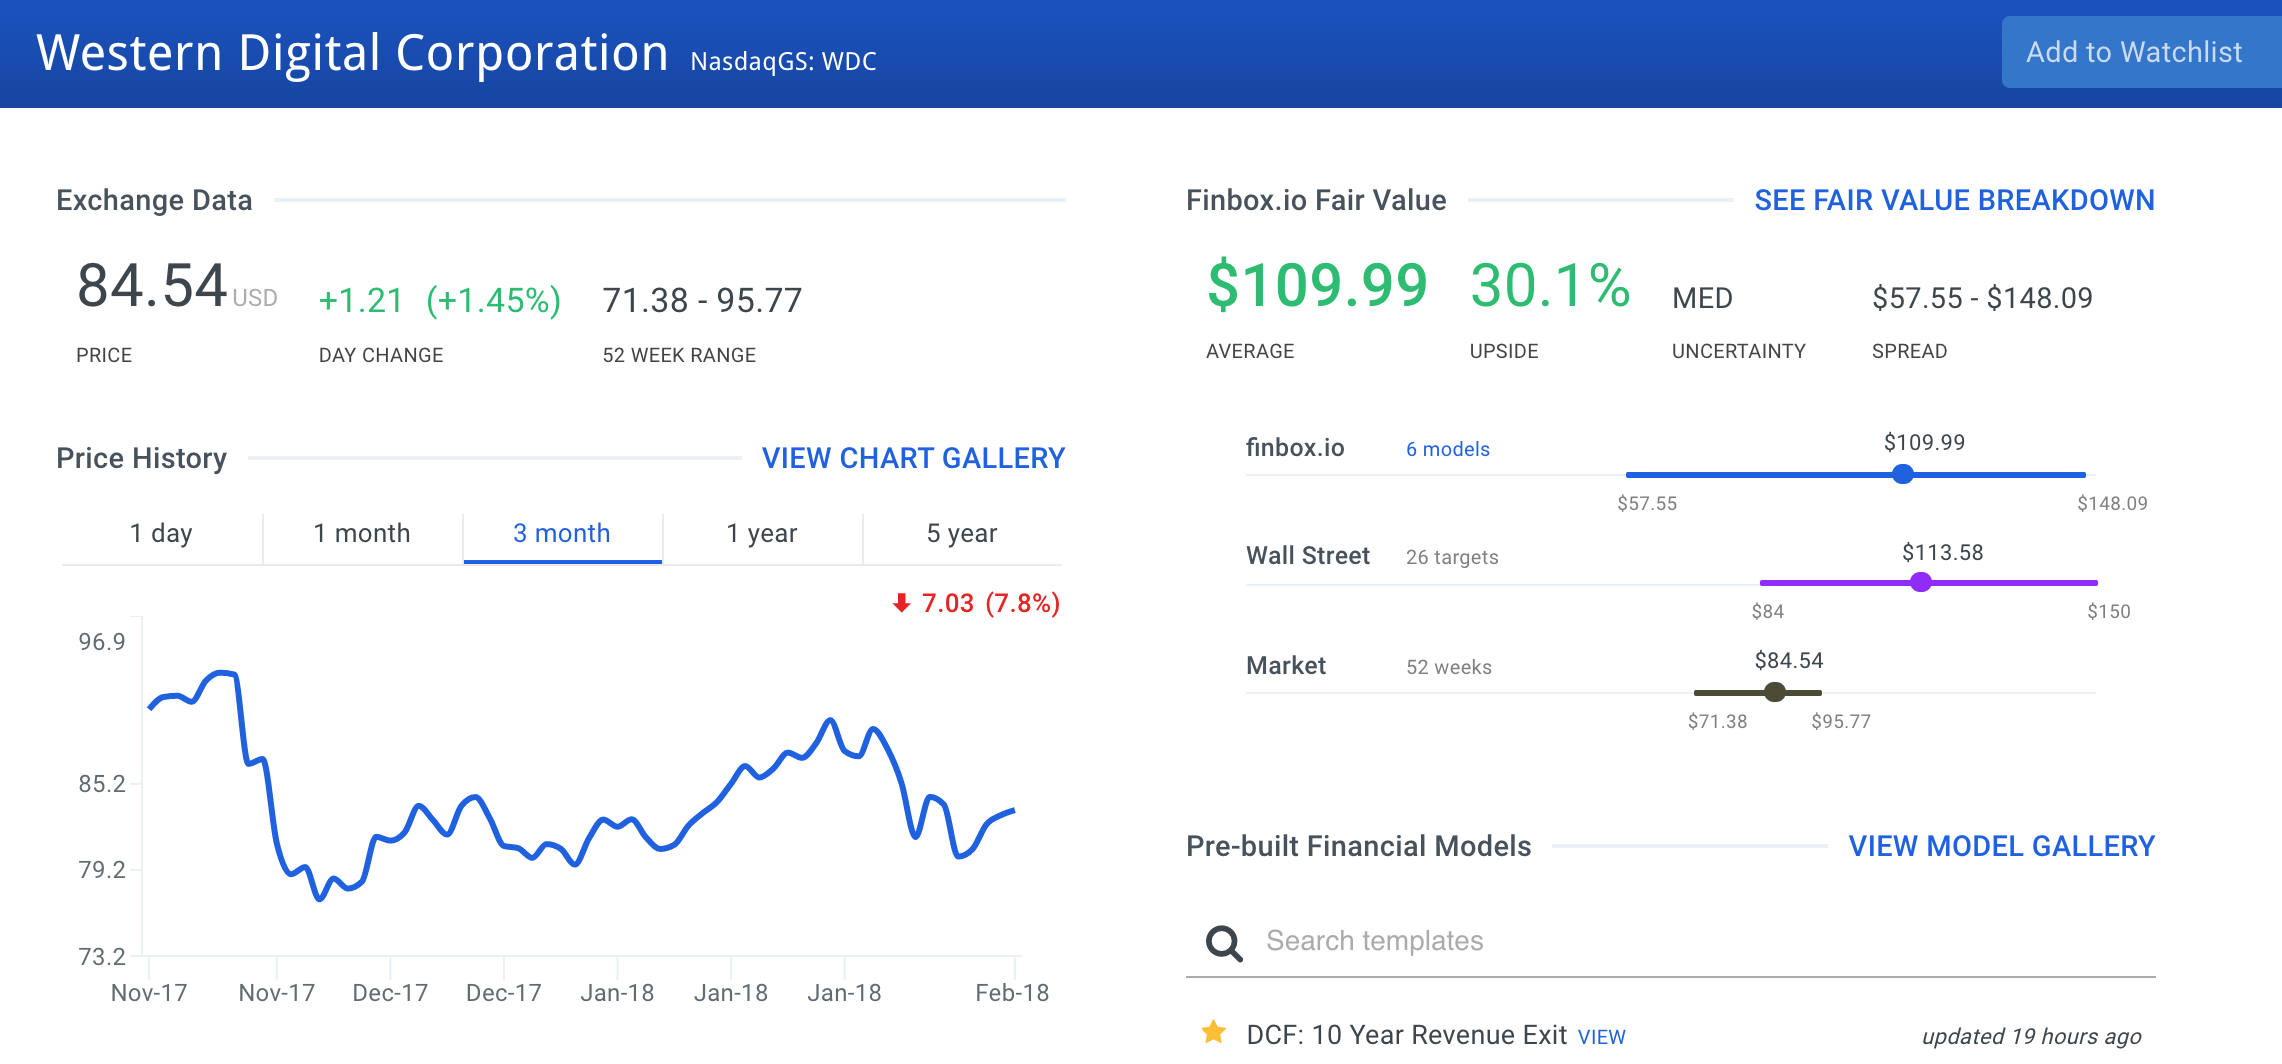Click the finbox.io $109.99 slider dot

pos(1903,474)
